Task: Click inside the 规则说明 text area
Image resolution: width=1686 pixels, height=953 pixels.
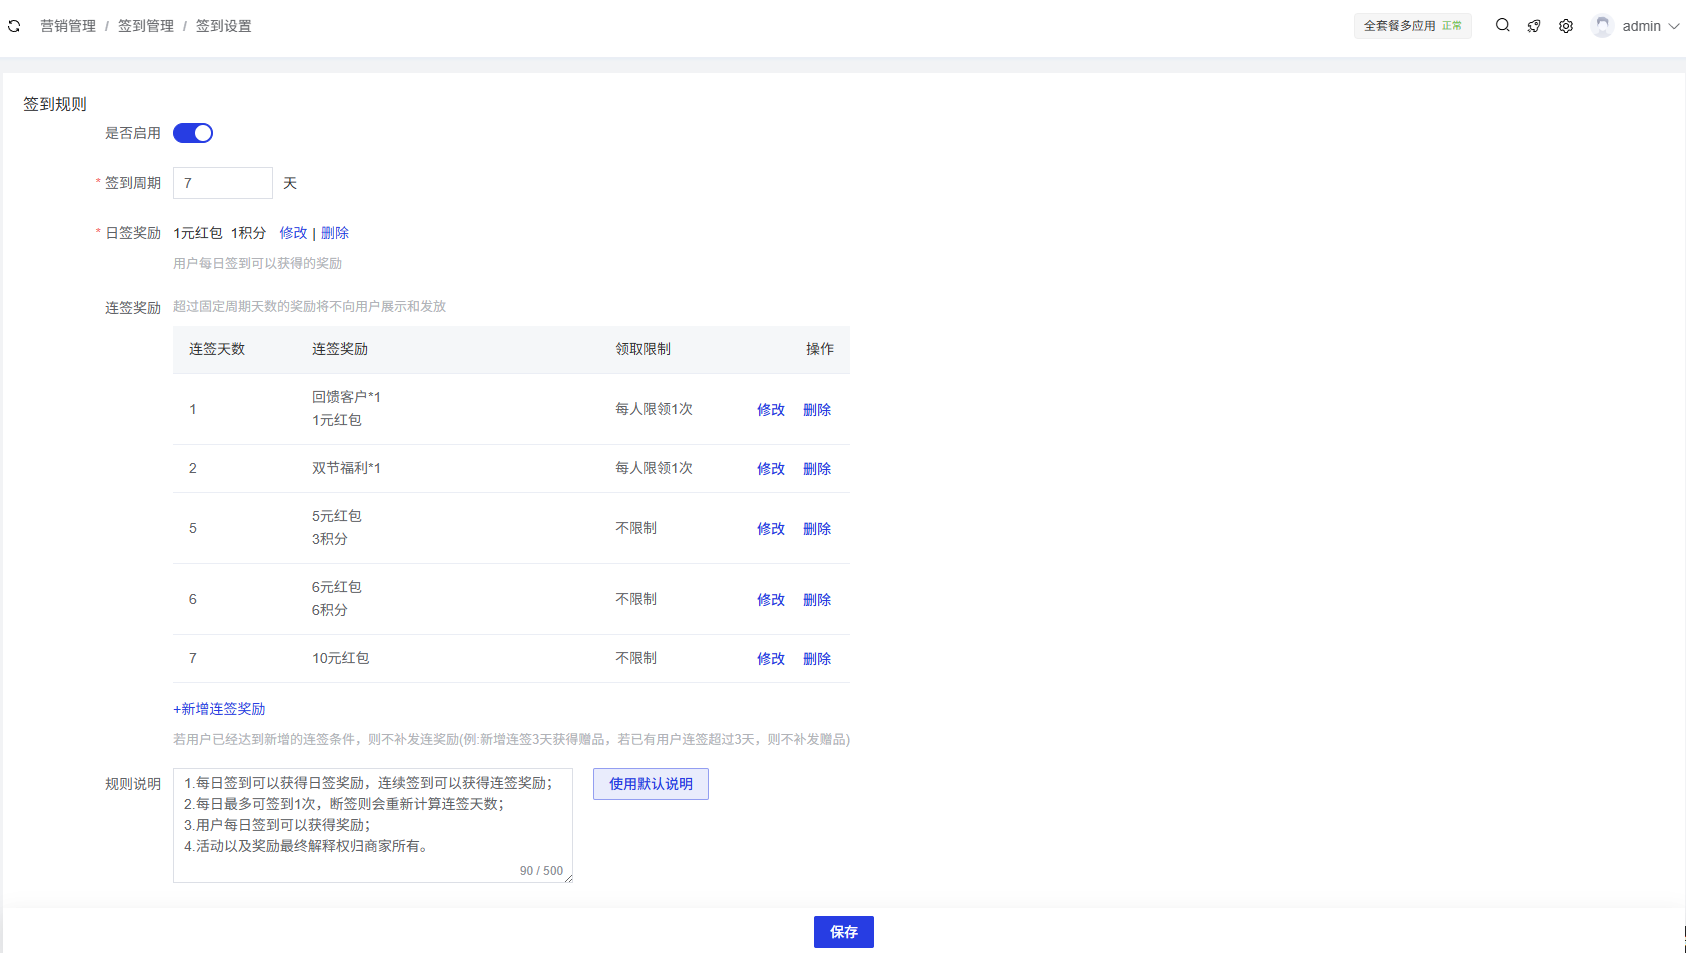Action: click(372, 825)
